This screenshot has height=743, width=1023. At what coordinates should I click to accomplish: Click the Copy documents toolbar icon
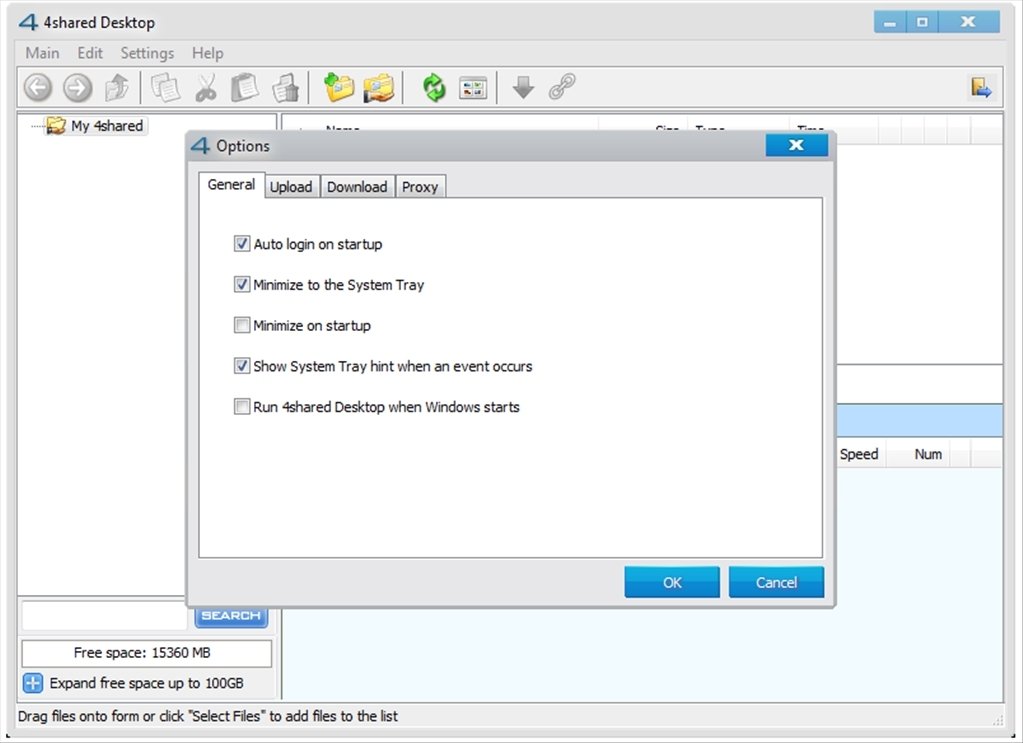click(165, 87)
